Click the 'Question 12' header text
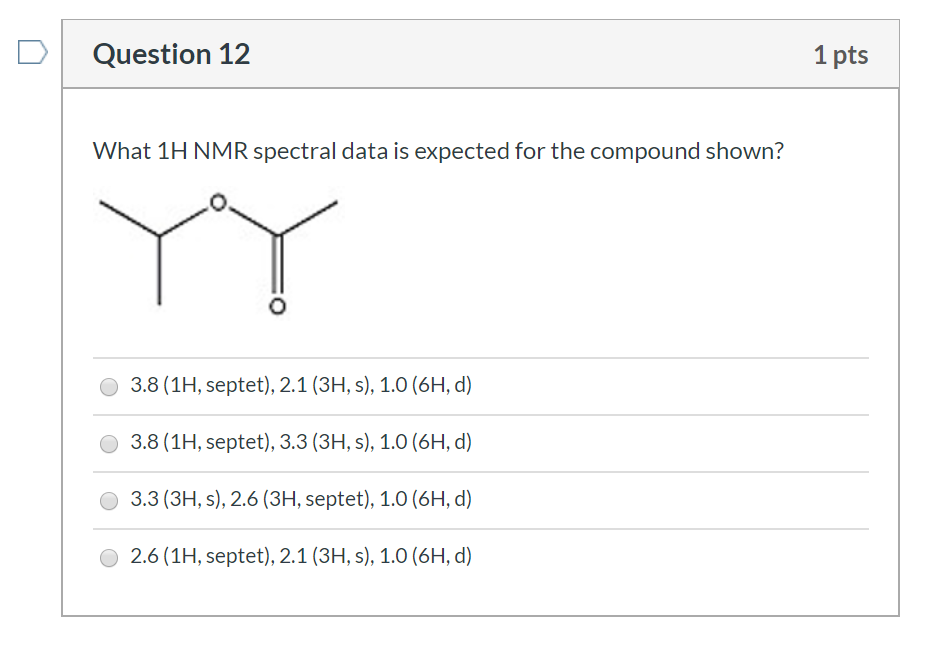The height and width of the screenshot is (650, 930). click(171, 54)
